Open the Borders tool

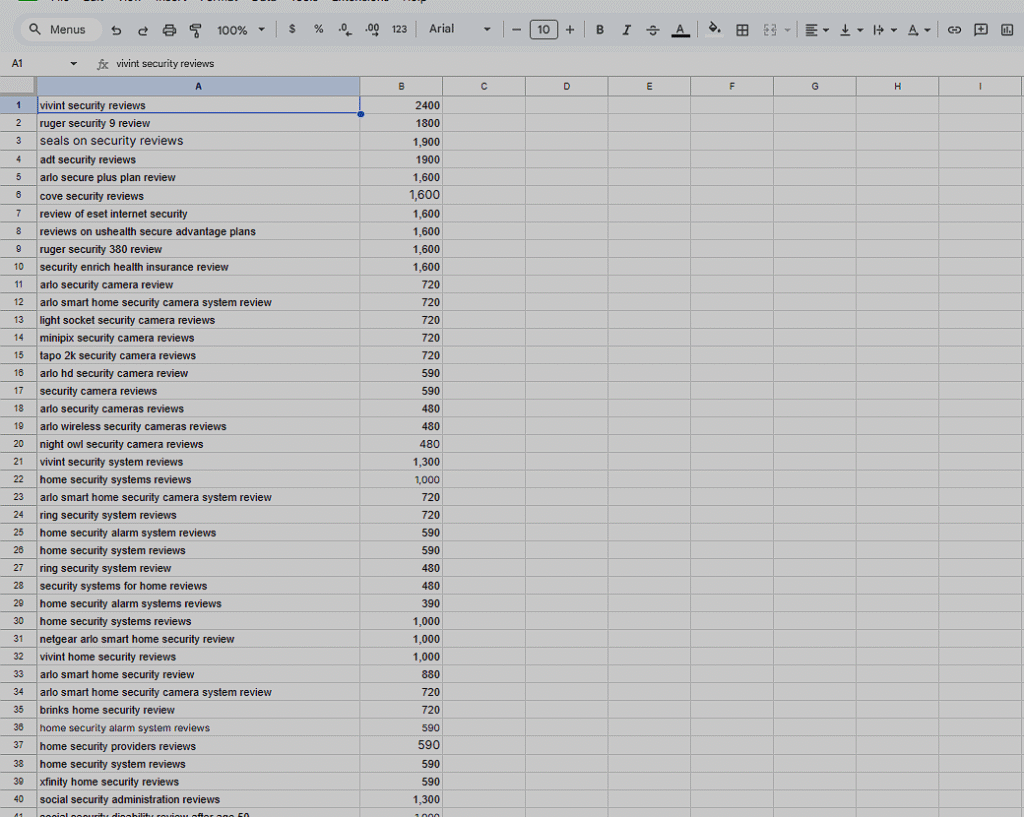742,30
